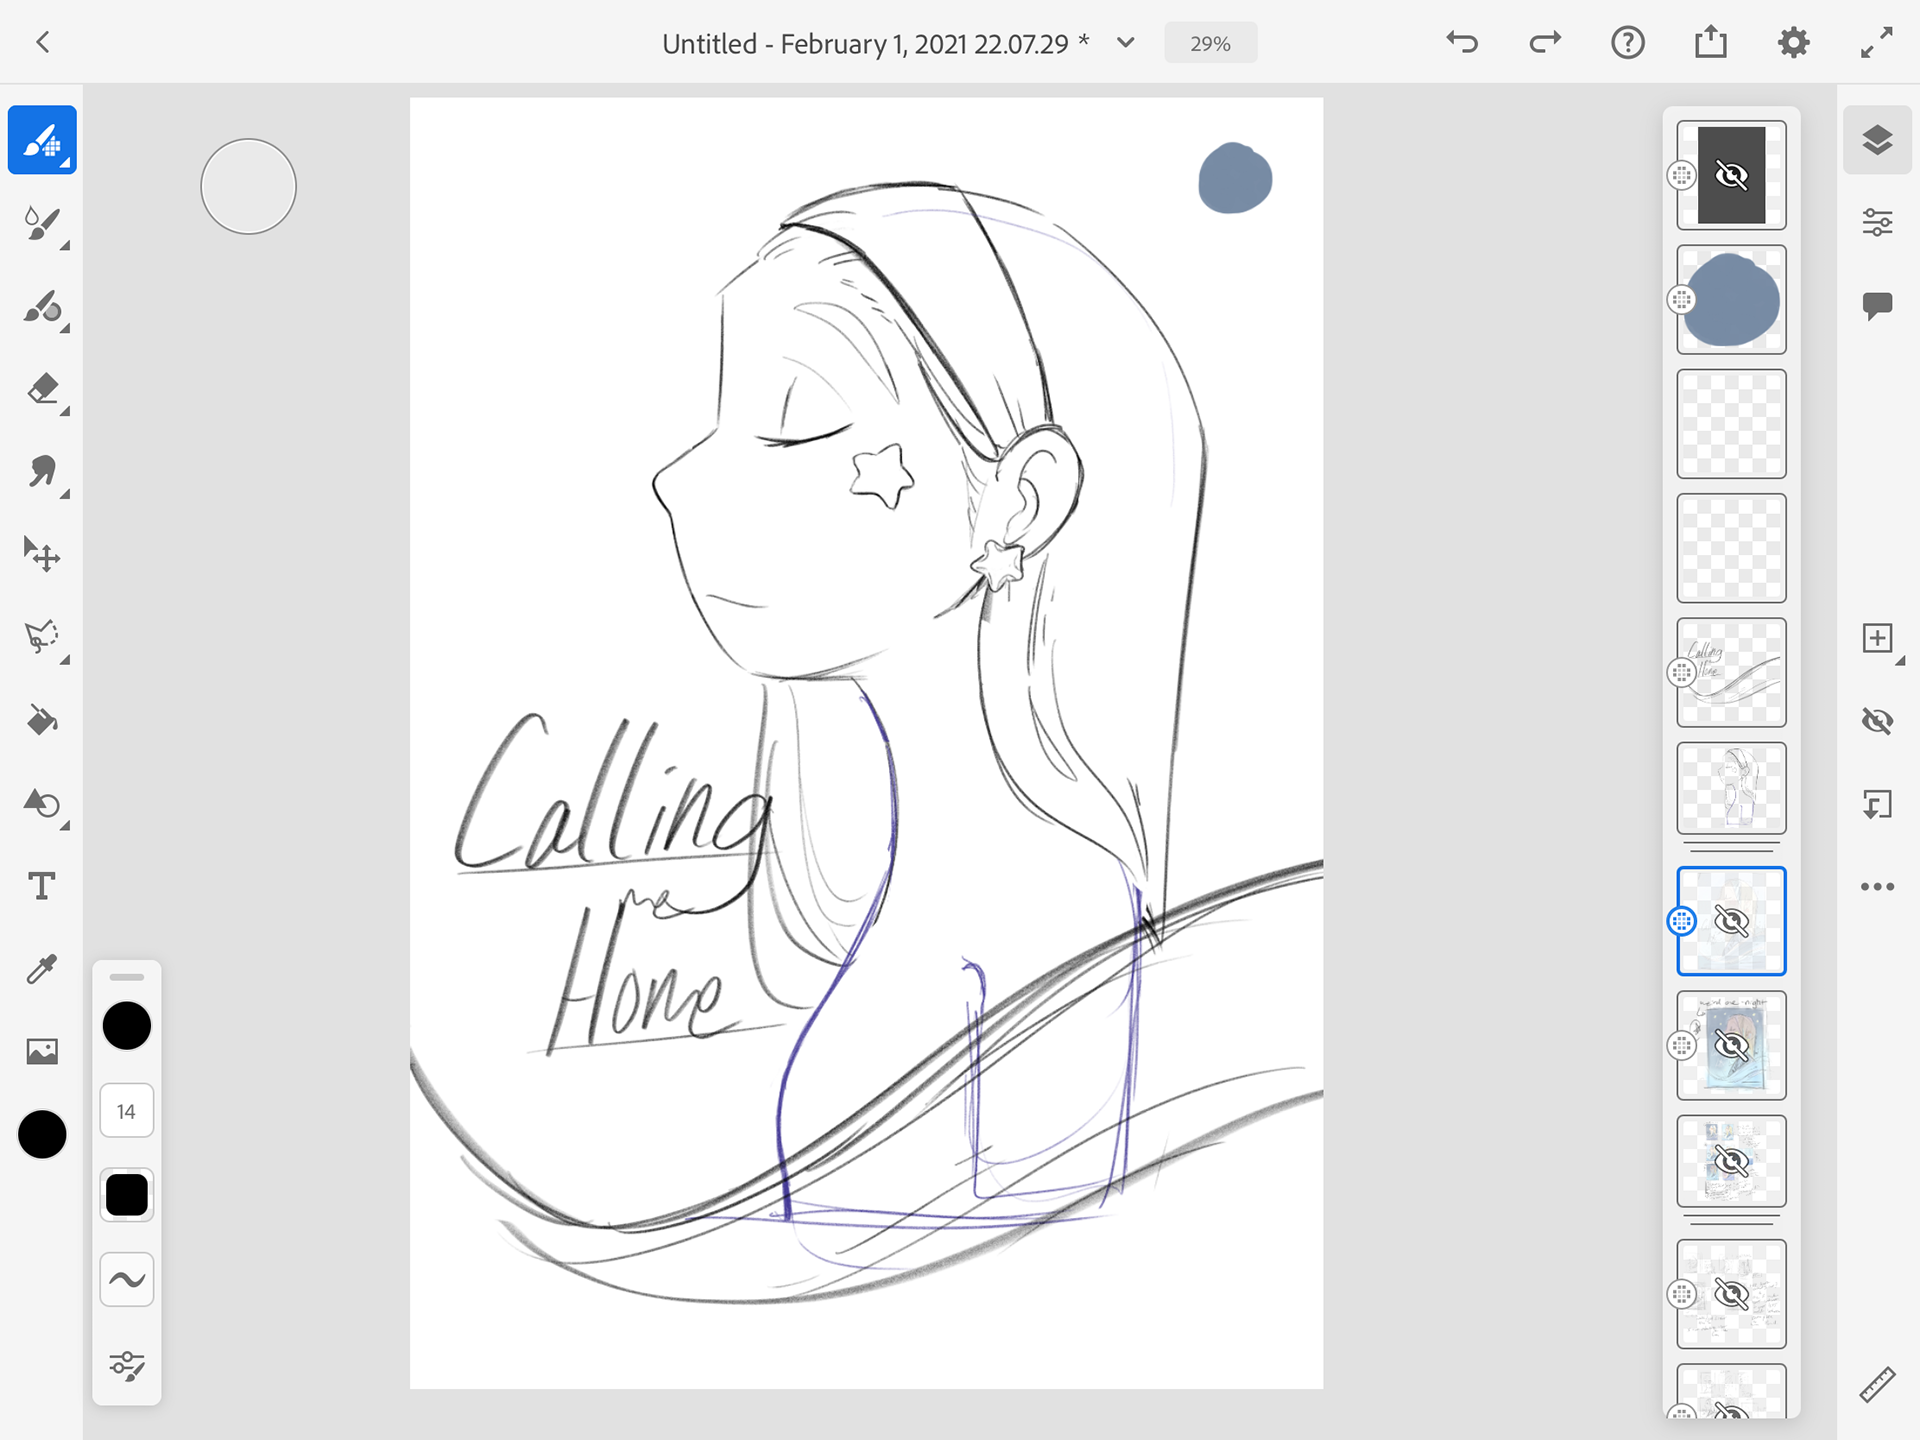Image resolution: width=1920 pixels, height=1440 pixels.
Task: Open more layer actions ellipsis
Action: (1877, 887)
